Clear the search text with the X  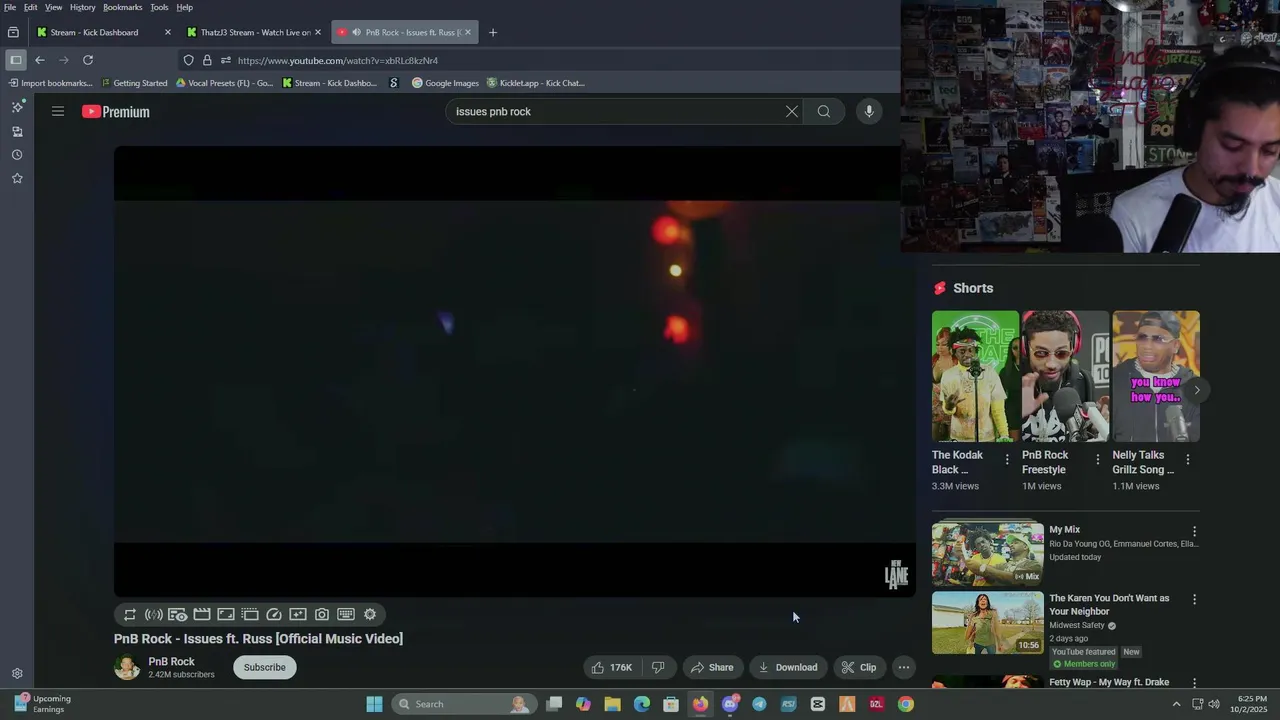792,112
